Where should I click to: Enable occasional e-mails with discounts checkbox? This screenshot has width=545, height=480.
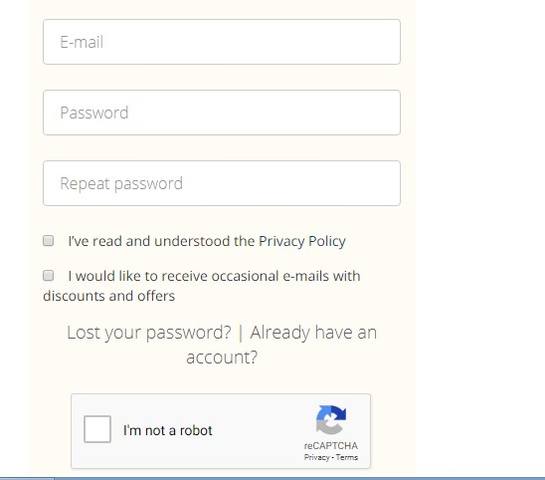pyautogui.click(x=48, y=276)
